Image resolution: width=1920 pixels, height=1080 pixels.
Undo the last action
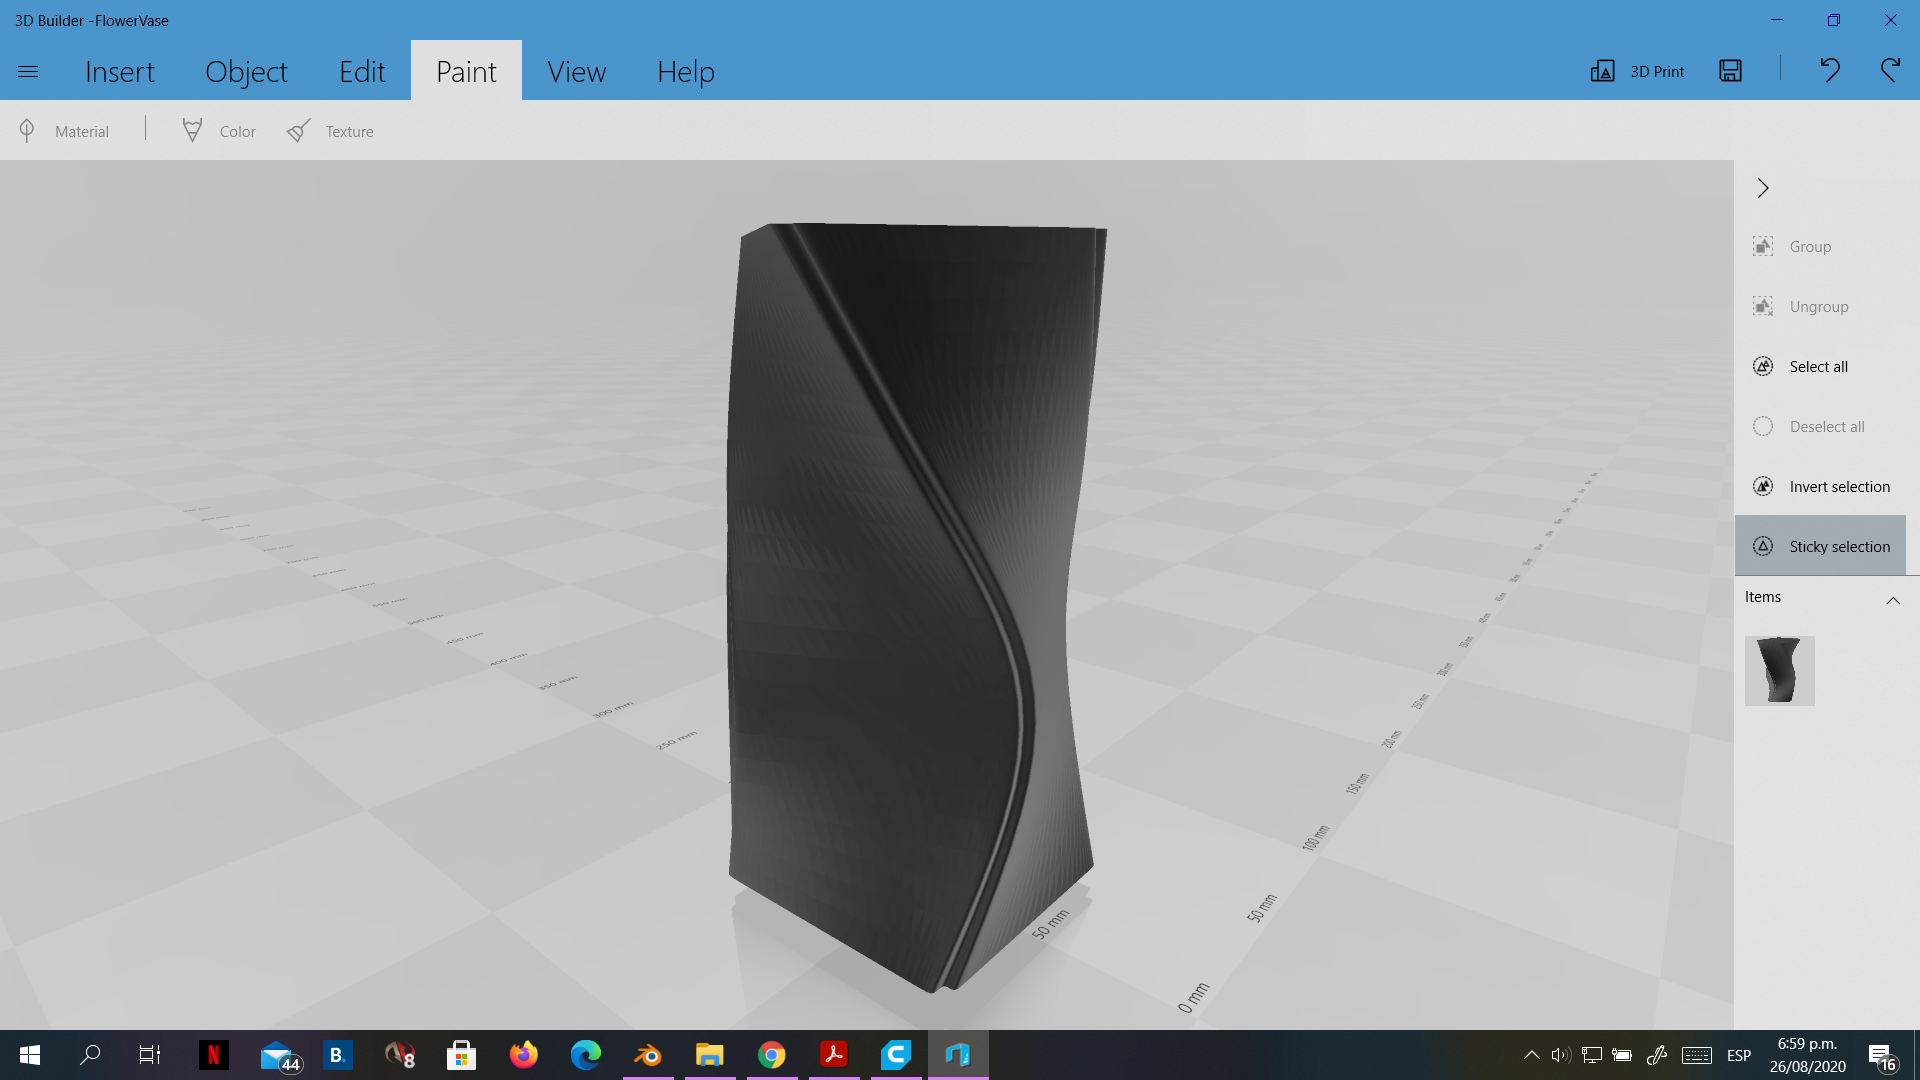point(1829,70)
